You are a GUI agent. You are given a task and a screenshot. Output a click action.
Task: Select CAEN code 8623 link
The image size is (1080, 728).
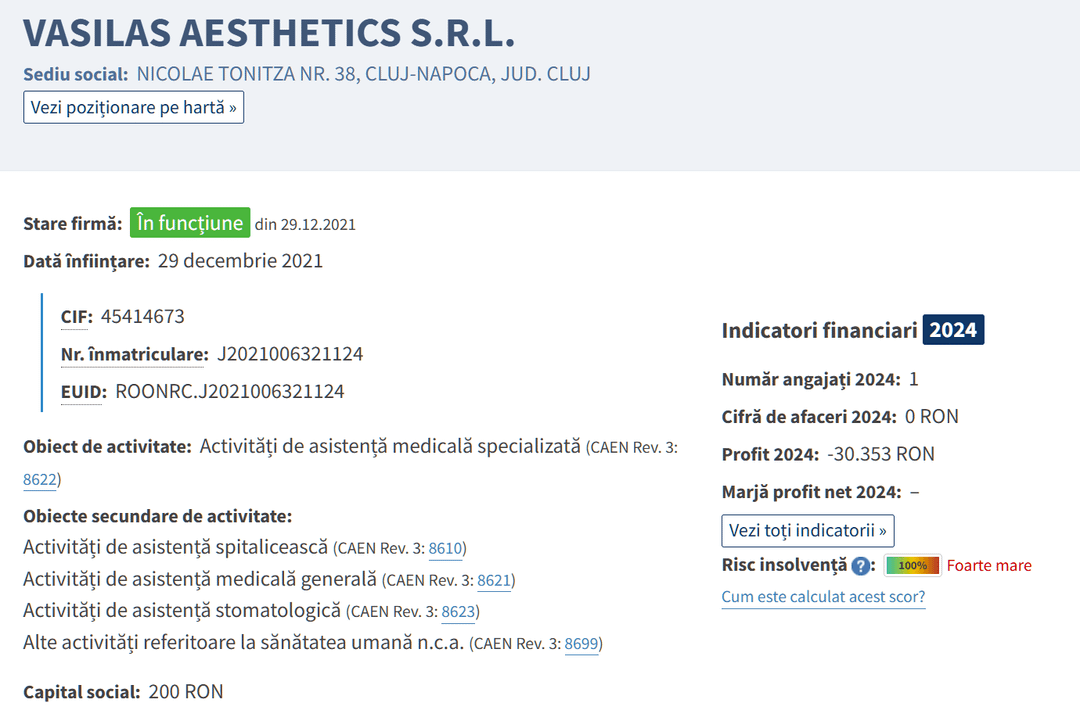459,611
